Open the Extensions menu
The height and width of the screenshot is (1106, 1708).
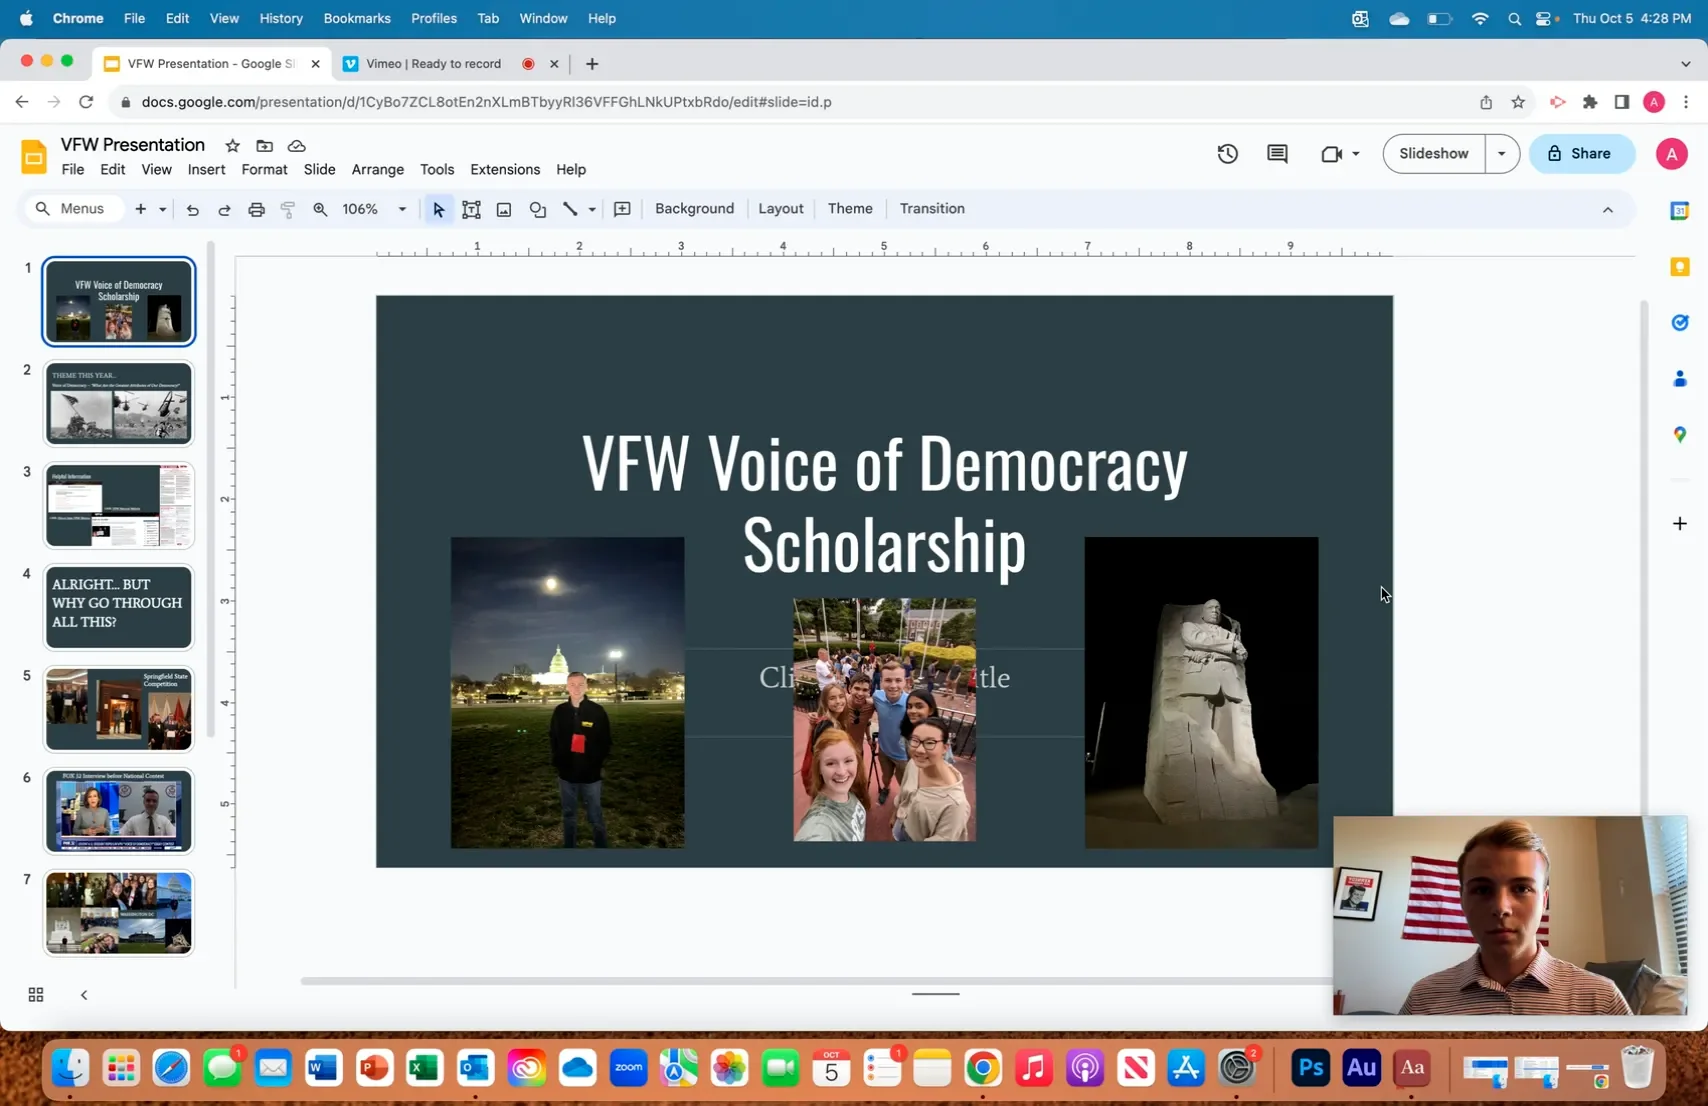505,170
